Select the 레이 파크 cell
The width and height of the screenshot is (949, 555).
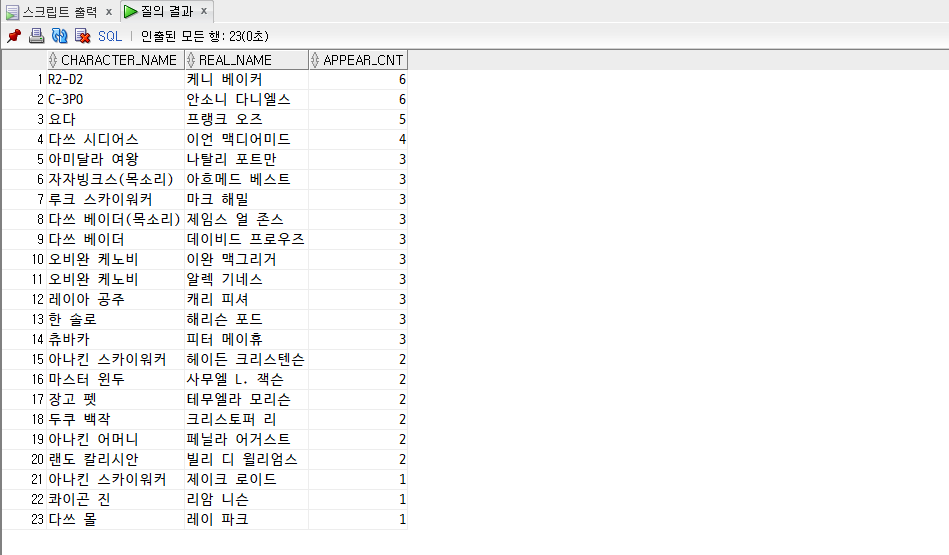[x=246, y=519]
